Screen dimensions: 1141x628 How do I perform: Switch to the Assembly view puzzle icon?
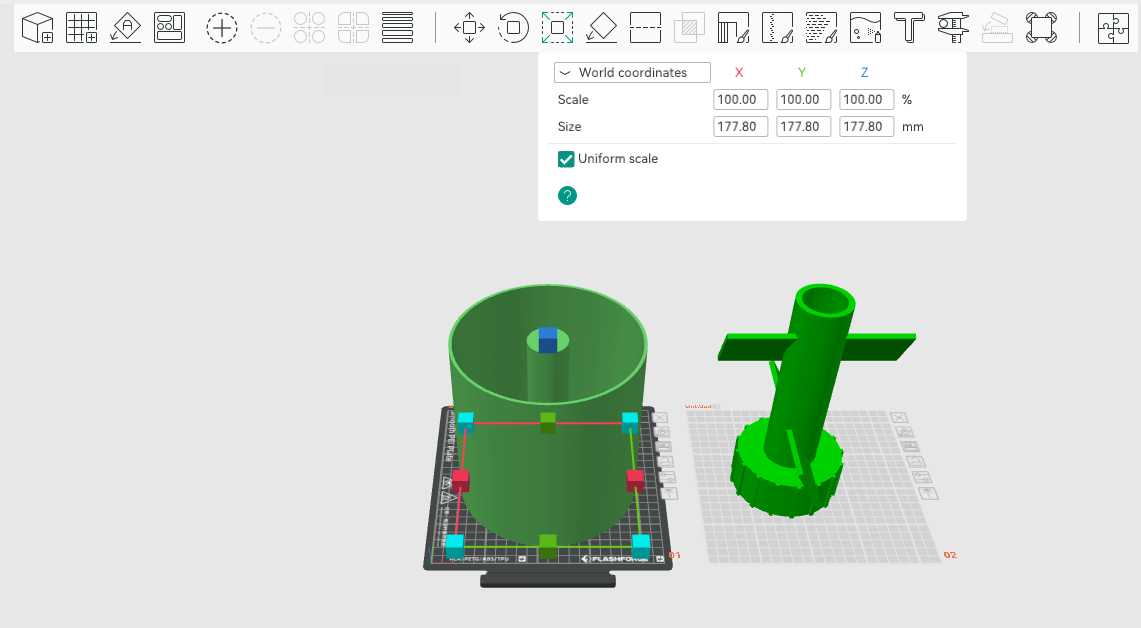[x=1113, y=28]
